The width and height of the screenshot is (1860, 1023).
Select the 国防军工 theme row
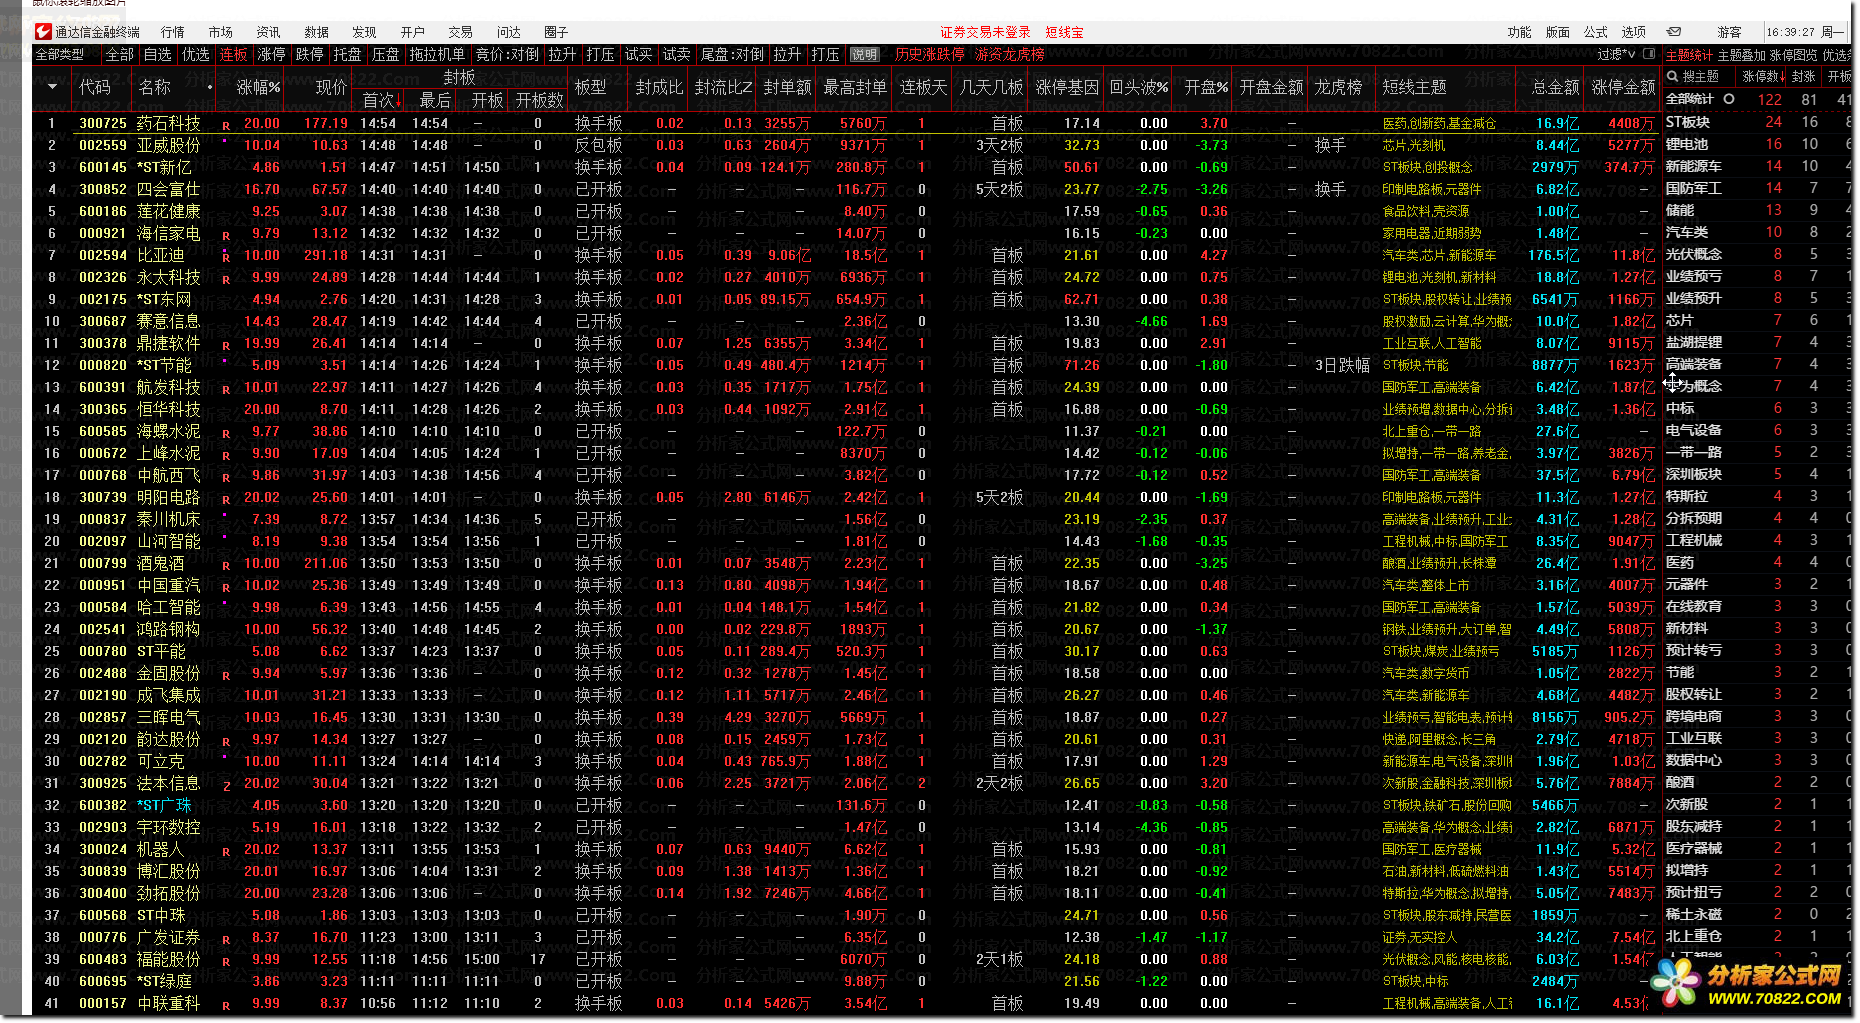click(1758, 188)
